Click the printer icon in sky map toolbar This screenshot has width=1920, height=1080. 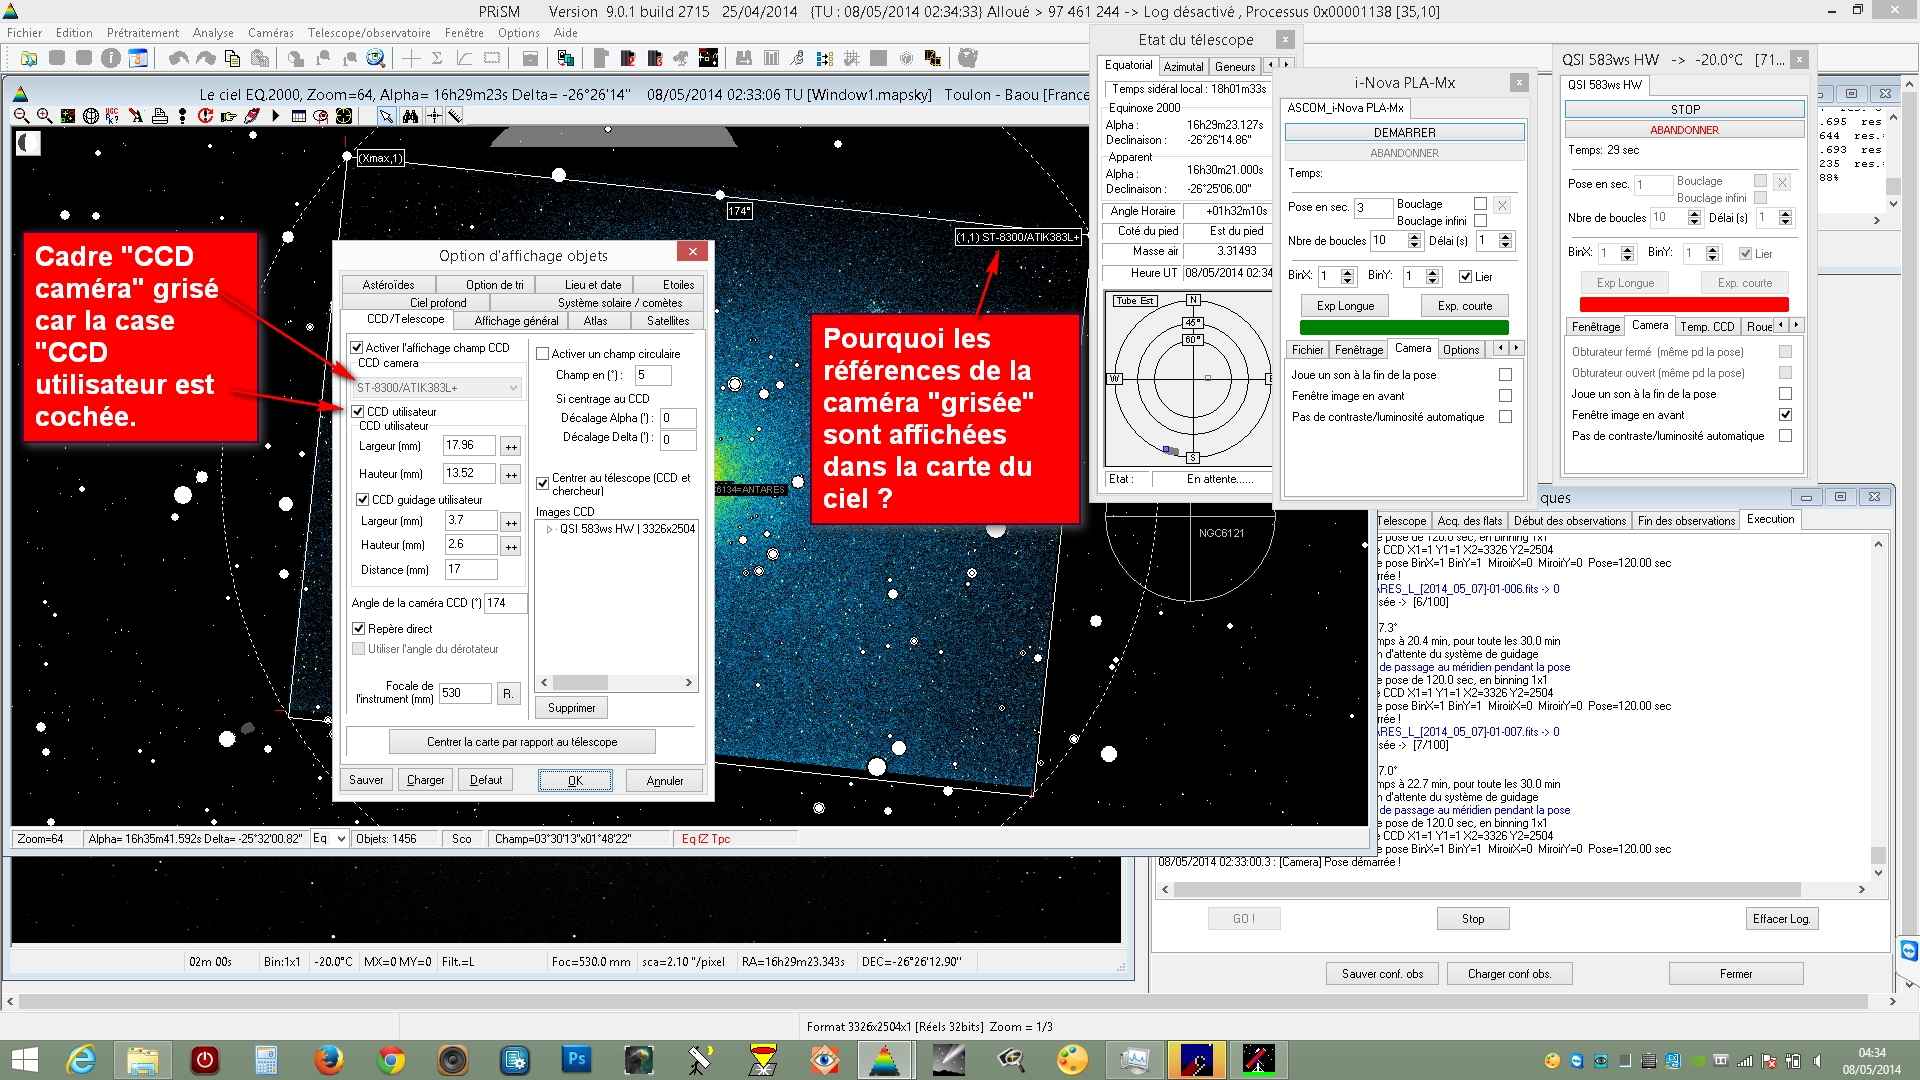[x=160, y=116]
